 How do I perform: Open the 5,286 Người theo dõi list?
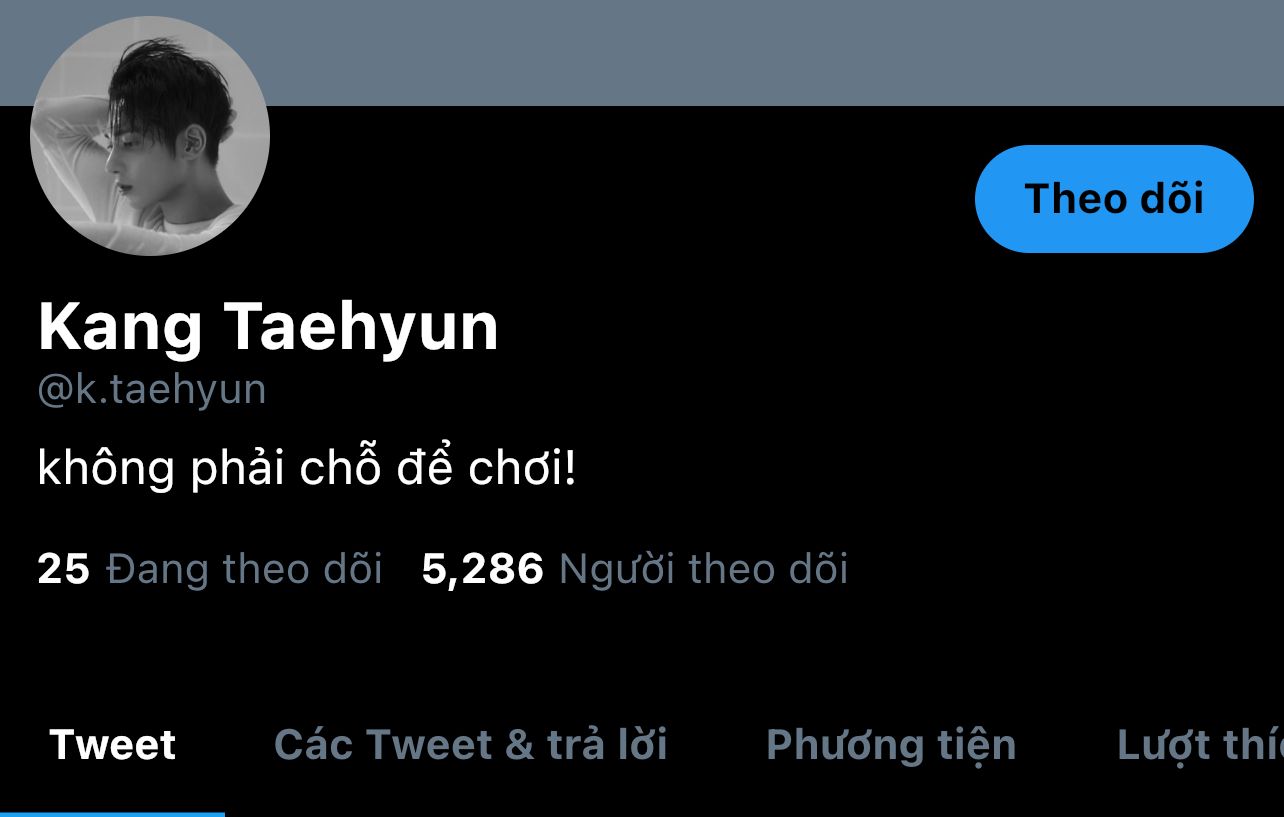[635, 569]
